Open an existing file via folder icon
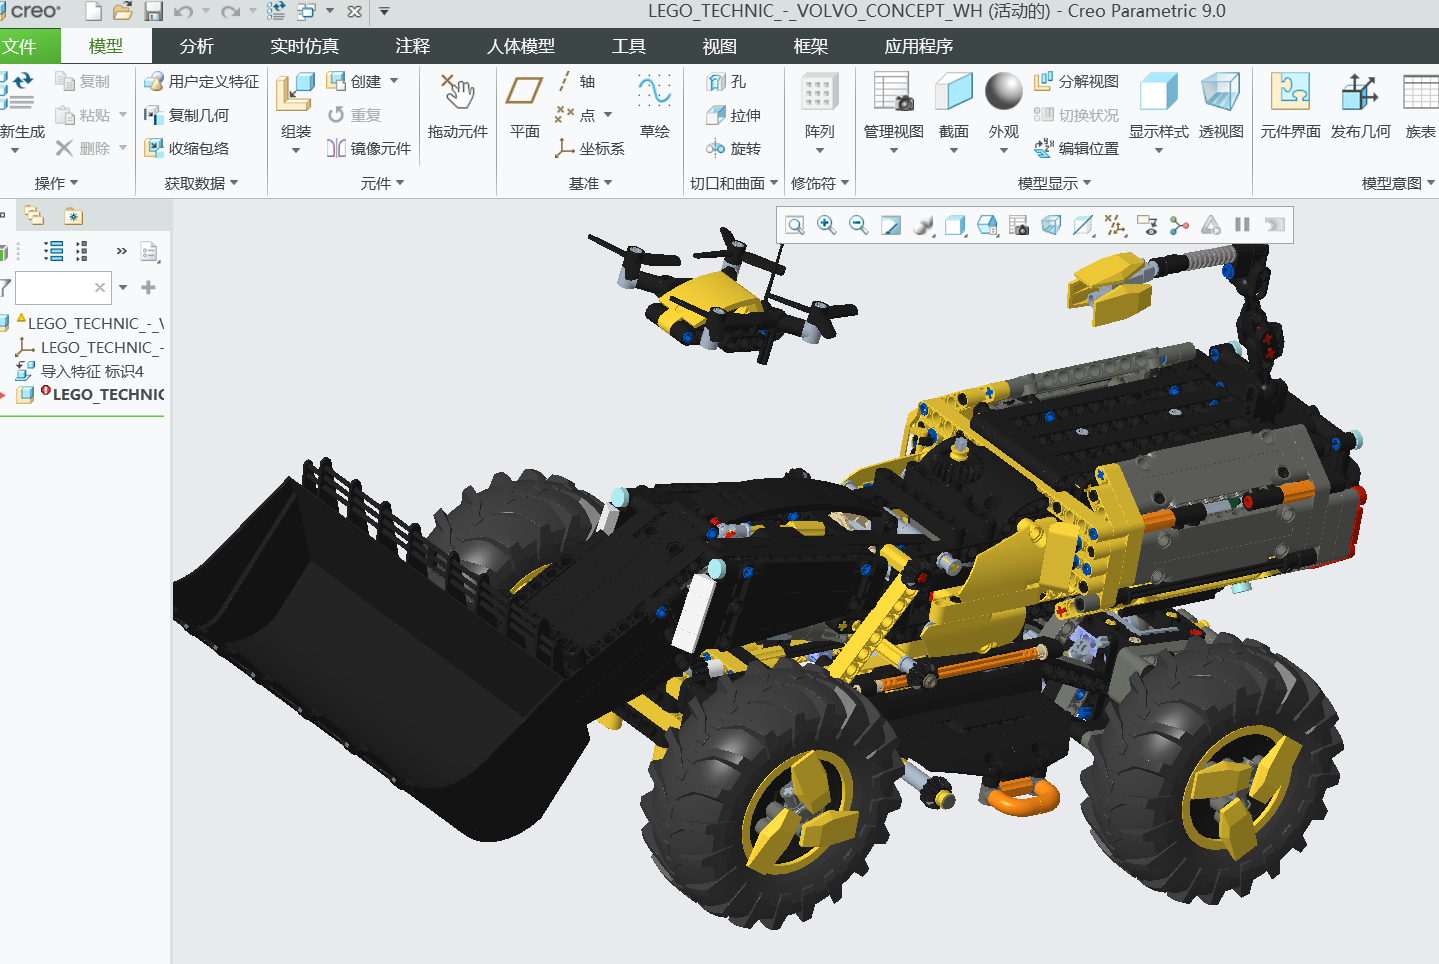This screenshot has height=964, width=1439. [122, 12]
